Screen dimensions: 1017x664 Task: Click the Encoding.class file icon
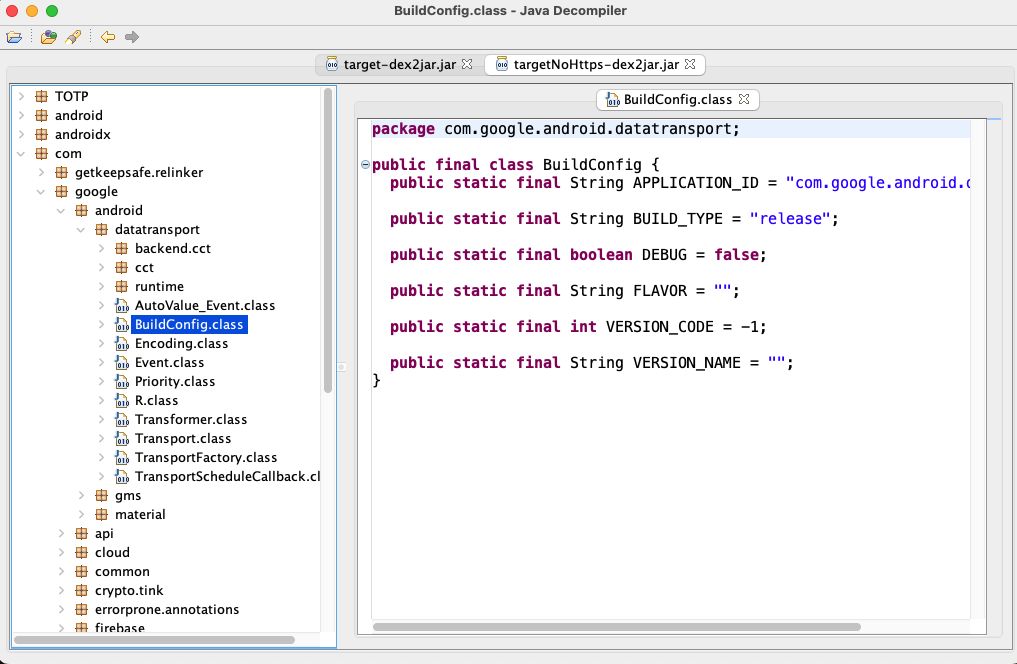(x=121, y=344)
